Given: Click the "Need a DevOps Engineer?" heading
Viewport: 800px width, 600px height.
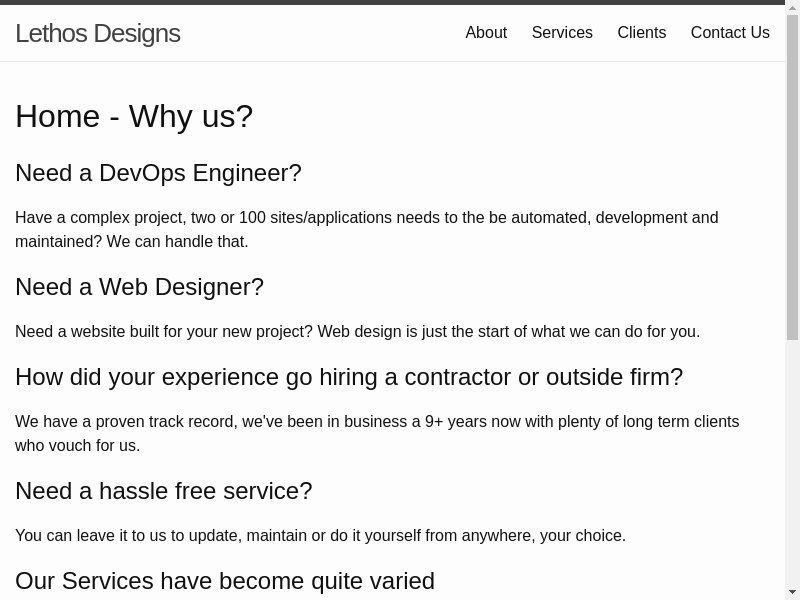Looking at the screenshot, I should coord(158,173).
